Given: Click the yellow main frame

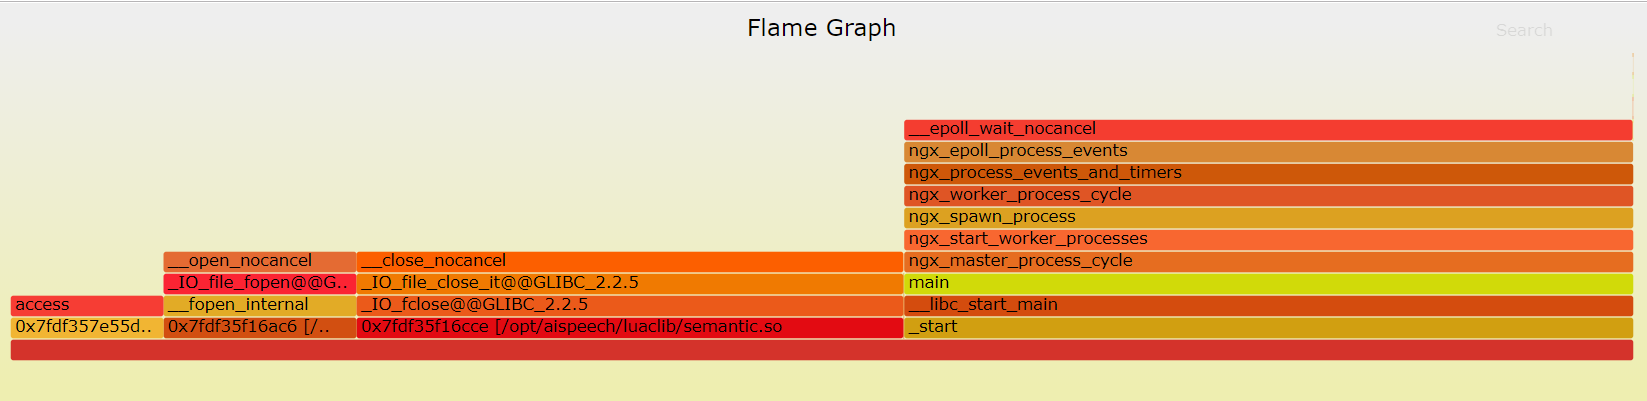Looking at the screenshot, I should tap(1268, 283).
